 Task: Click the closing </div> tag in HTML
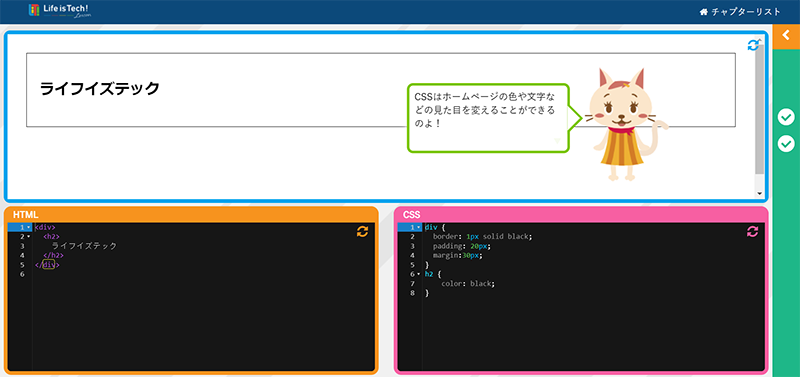(x=47, y=265)
